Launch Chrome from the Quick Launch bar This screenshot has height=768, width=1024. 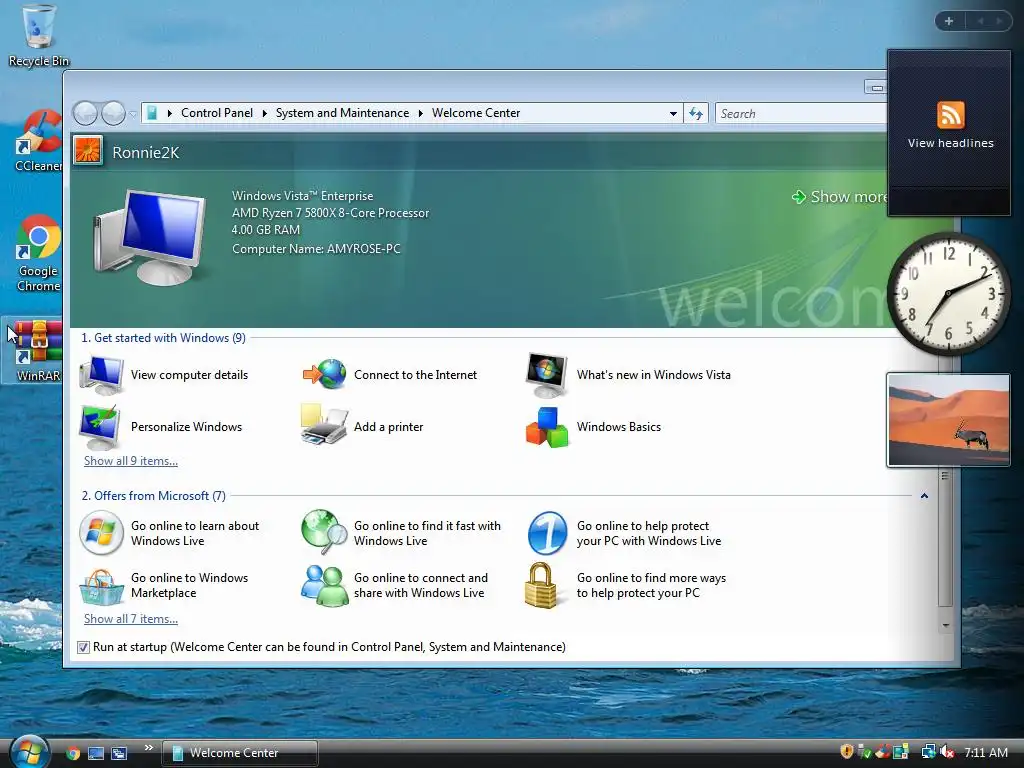(x=73, y=753)
